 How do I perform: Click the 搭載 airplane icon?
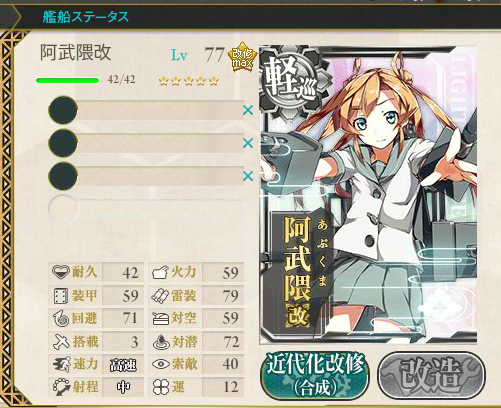click(x=61, y=342)
